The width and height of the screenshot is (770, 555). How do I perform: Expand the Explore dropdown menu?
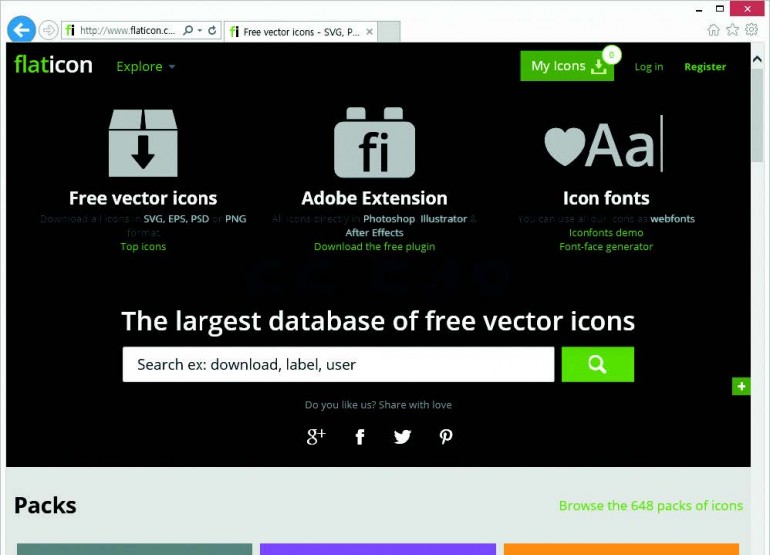tap(145, 66)
